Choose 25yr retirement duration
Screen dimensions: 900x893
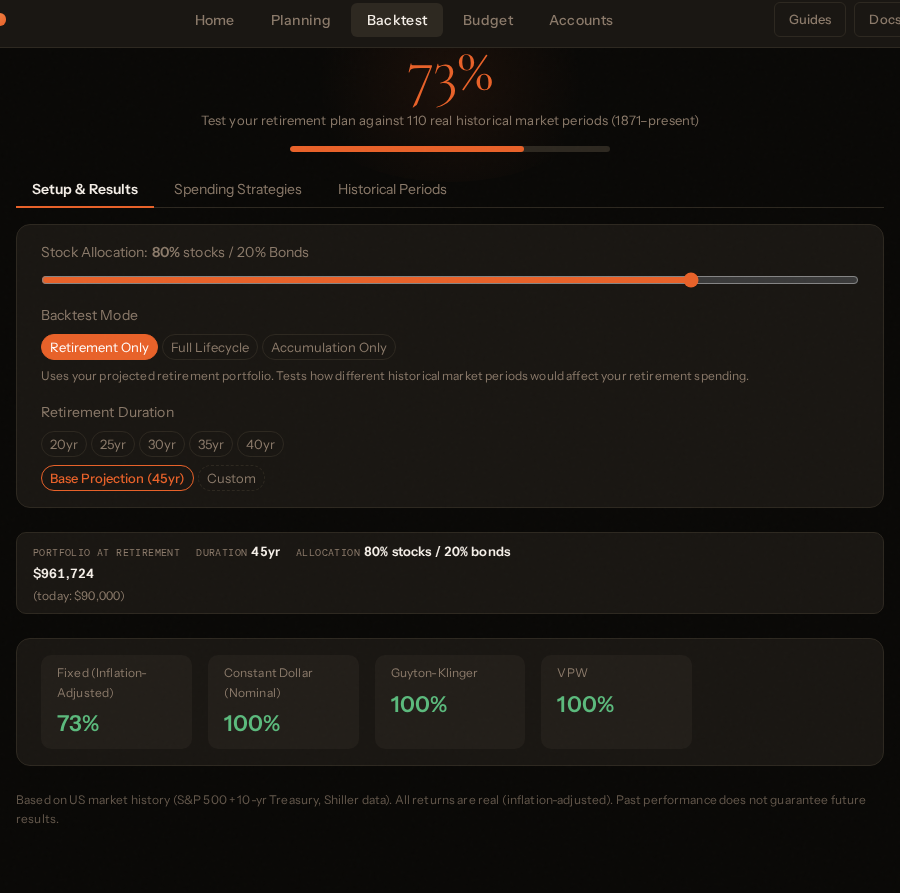tap(112, 444)
